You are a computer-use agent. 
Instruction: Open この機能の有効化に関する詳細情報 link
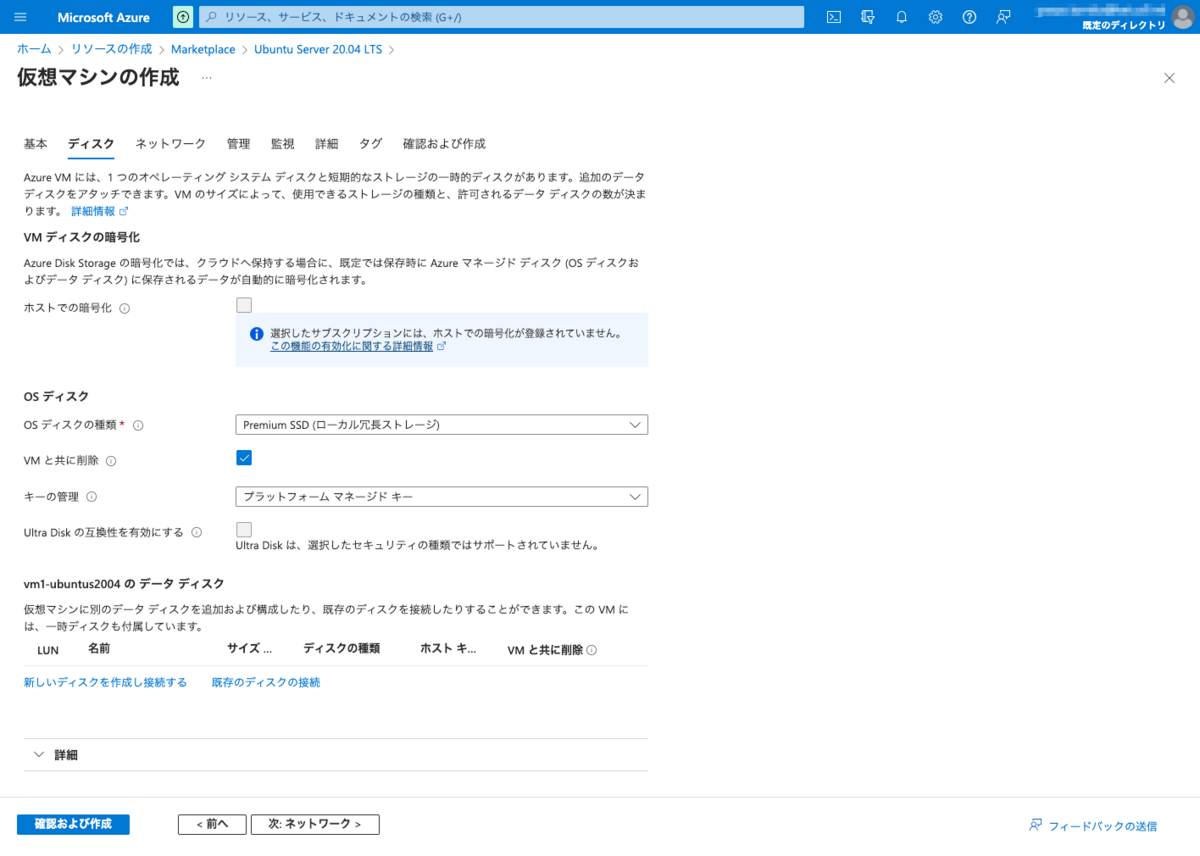coord(352,347)
